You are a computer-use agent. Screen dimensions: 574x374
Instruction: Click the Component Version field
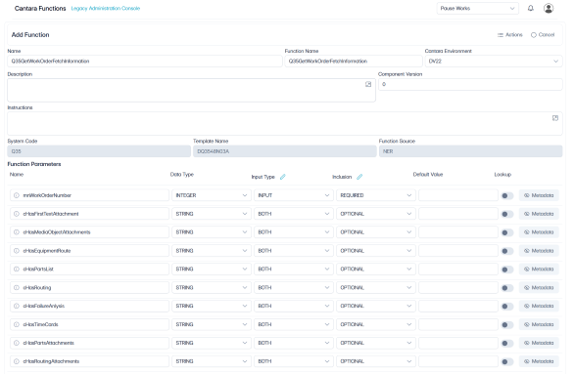(470, 84)
